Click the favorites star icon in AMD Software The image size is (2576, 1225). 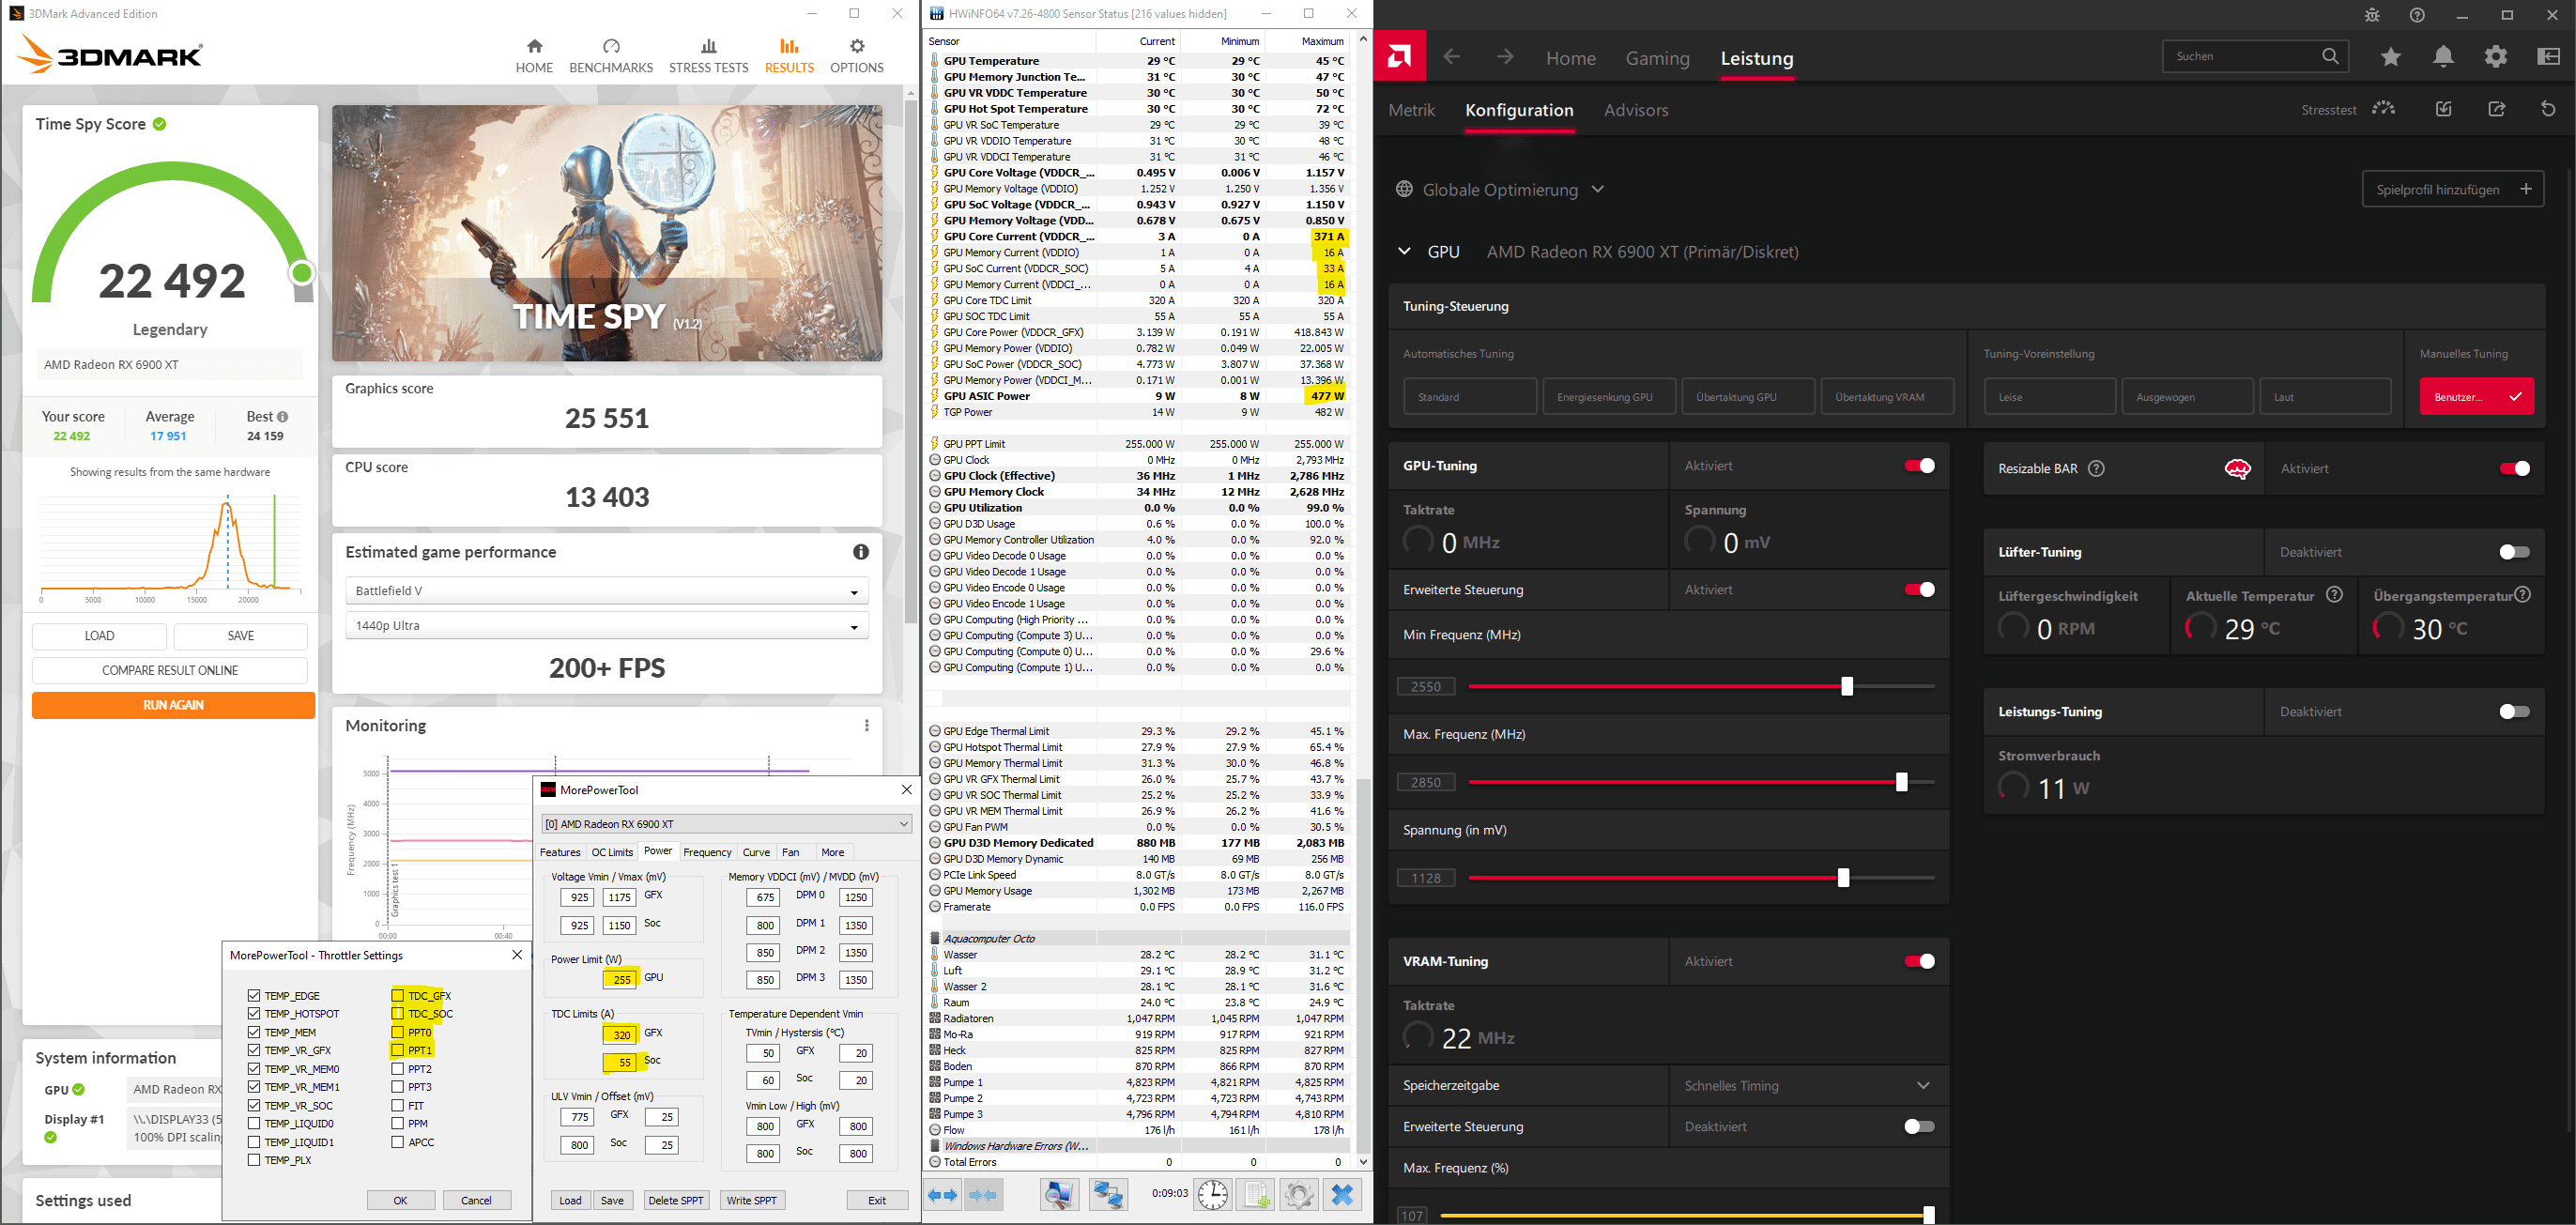click(2391, 57)
